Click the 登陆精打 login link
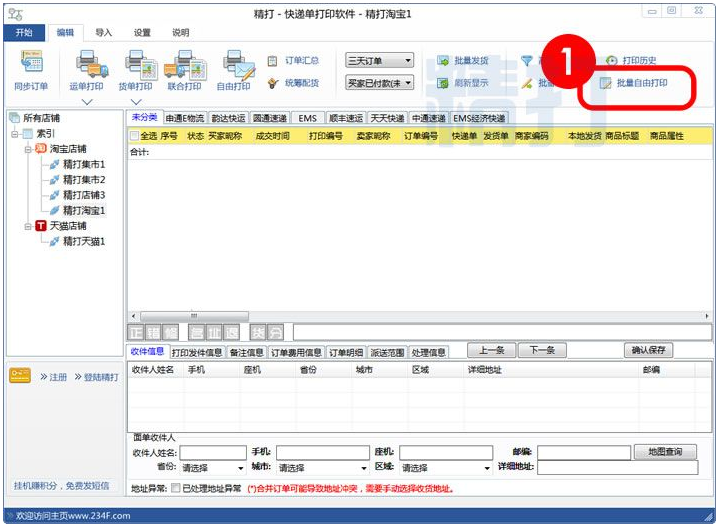718x526 pixels. (101, 377)
